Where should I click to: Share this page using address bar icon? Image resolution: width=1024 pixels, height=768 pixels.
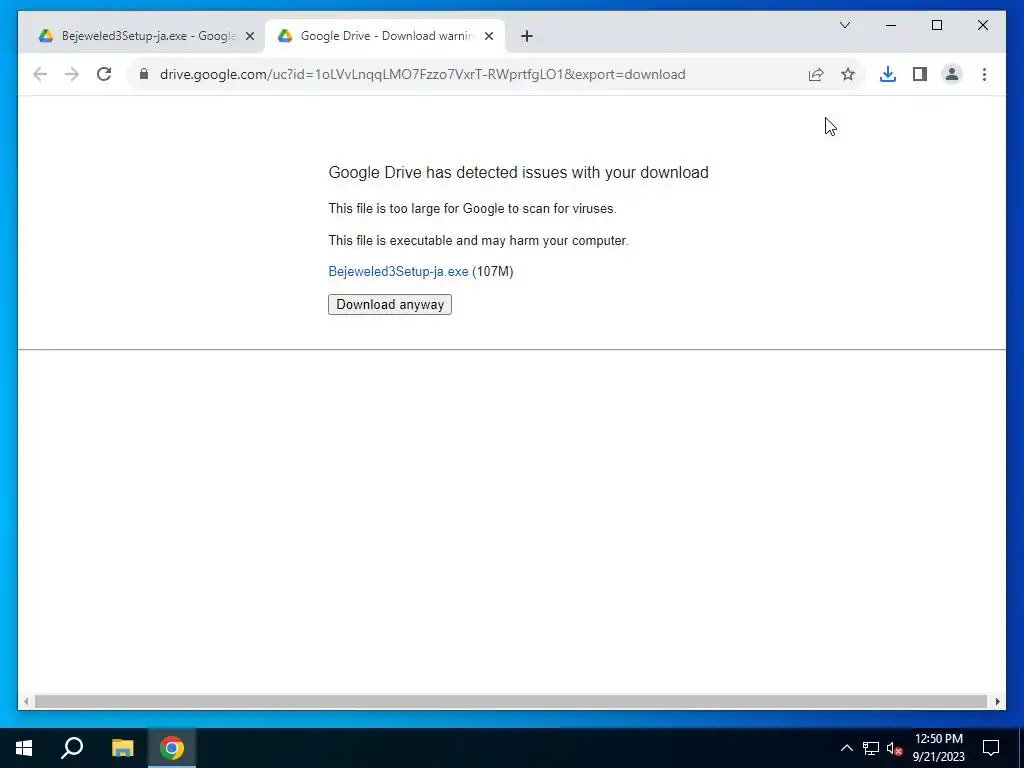816,74
